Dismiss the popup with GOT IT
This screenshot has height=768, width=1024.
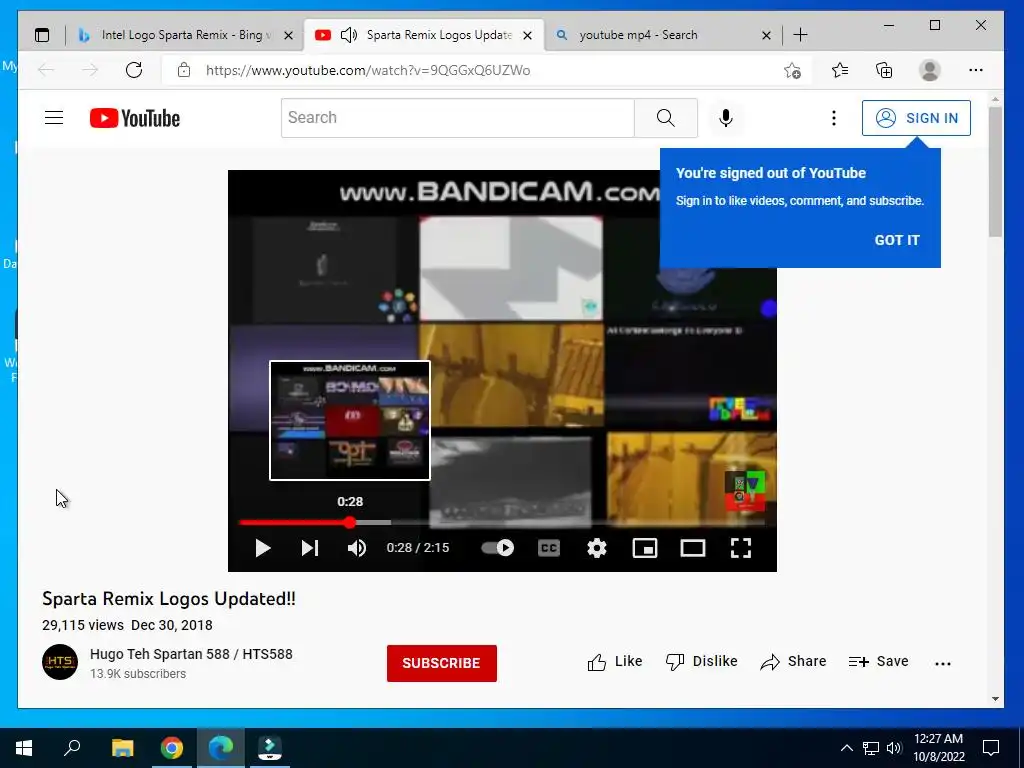click(x=897, y=240)
